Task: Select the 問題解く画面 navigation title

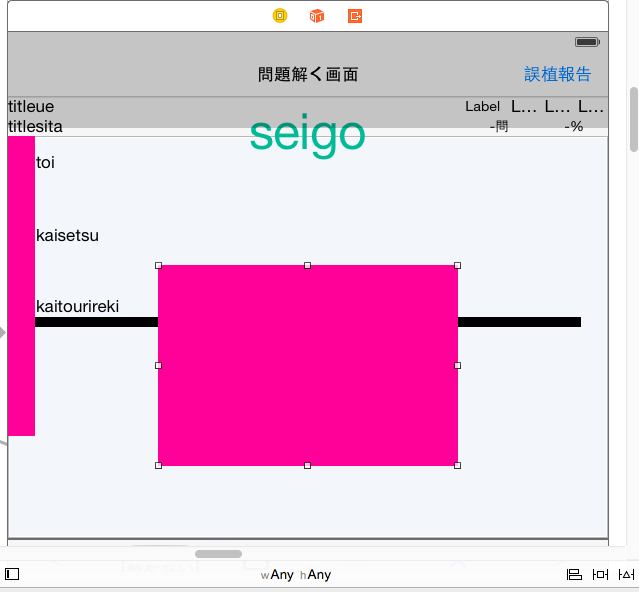Action: point(308,75)
